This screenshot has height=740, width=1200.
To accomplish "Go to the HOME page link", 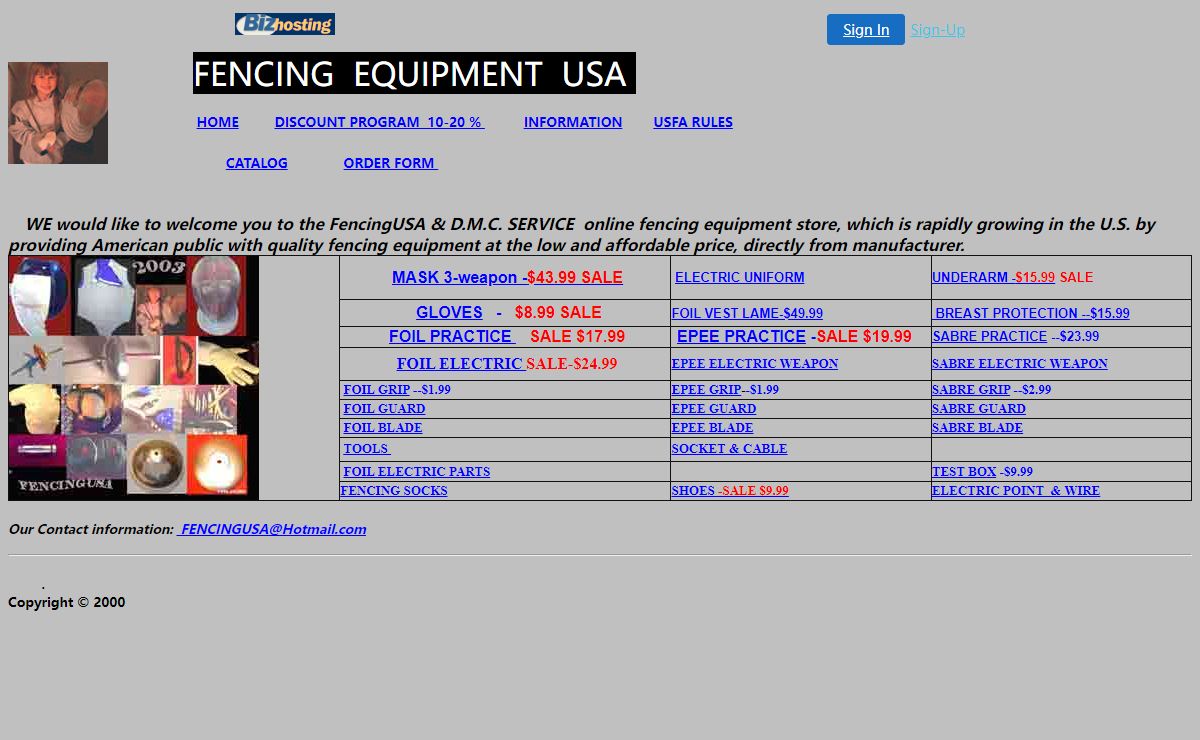I will pyautogui.click(x=218, y=122).
